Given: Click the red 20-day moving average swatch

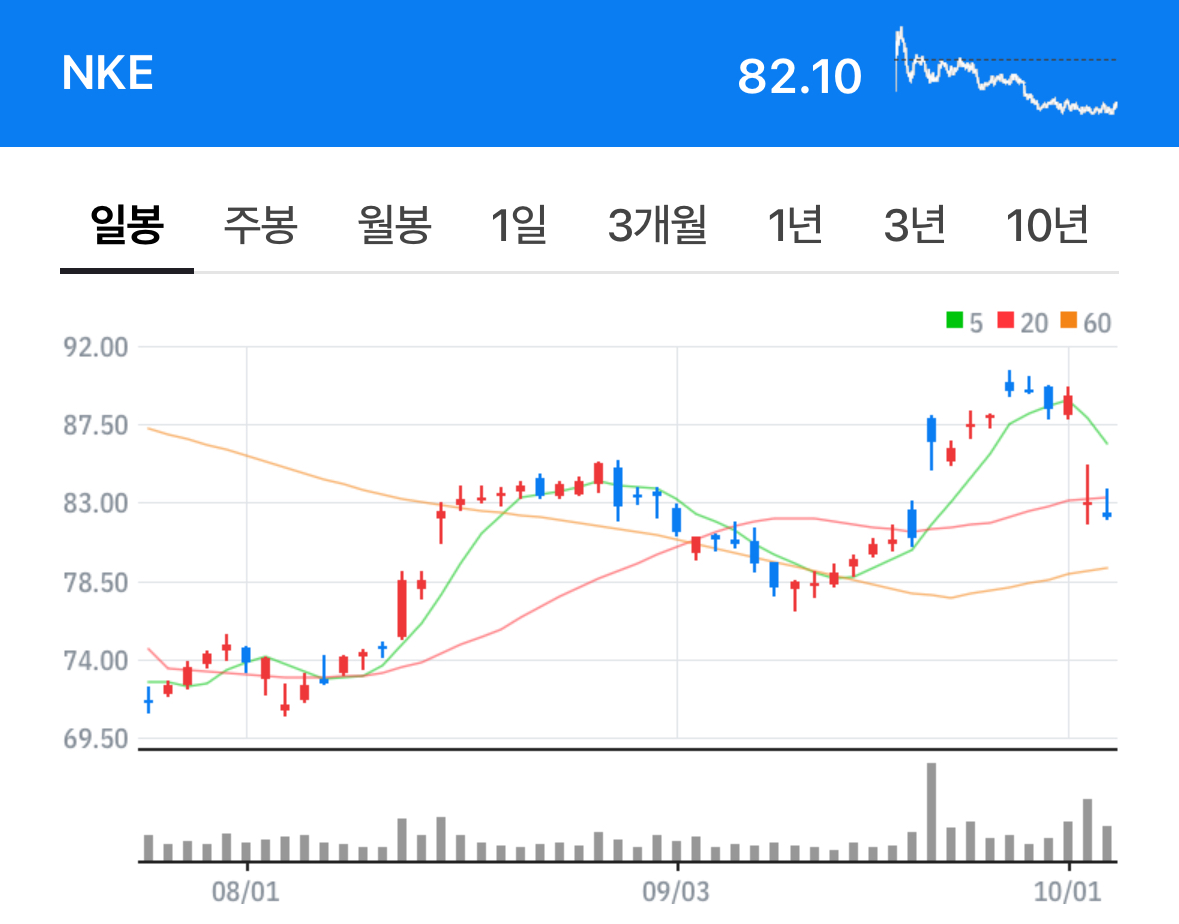Looking at the screenshot, I should 1005,320.
